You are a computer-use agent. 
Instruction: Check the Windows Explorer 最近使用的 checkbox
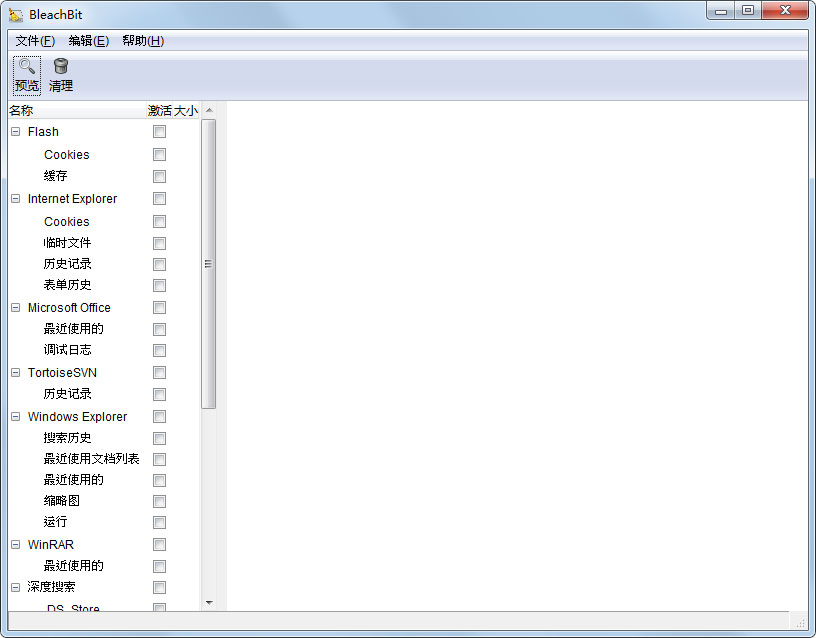tap(159, 480)
